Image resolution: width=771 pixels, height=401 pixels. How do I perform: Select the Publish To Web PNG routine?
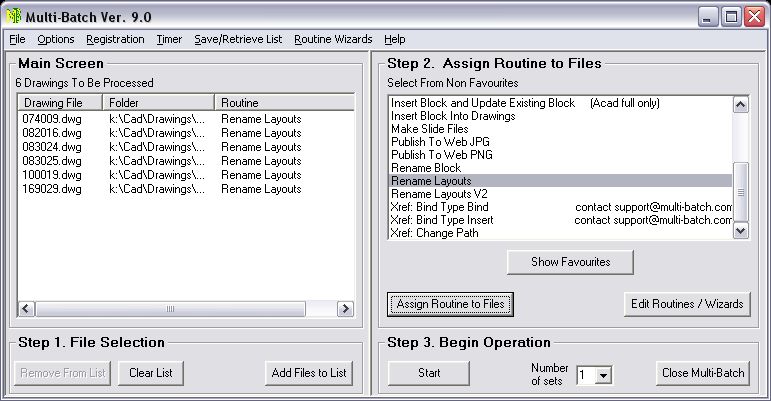560,155
